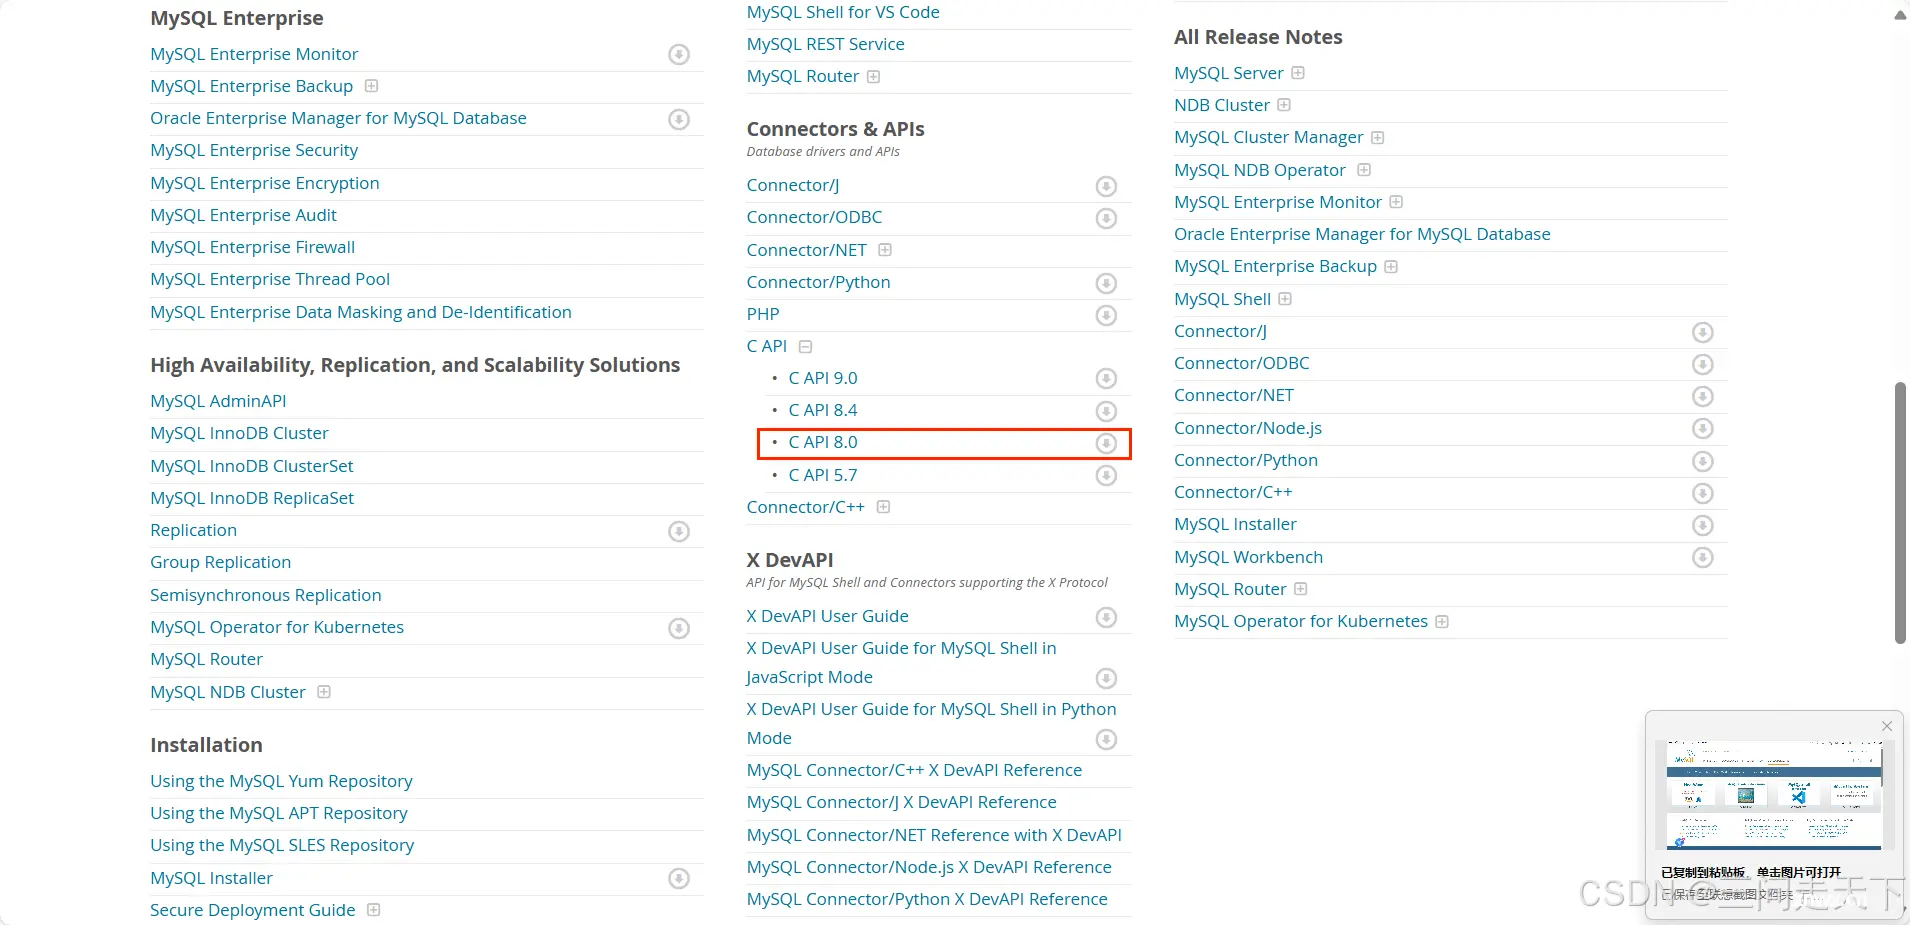1910x925 pixels.
Task: Expand MySQL Router versions in the middle column
Action: point(874,77)
